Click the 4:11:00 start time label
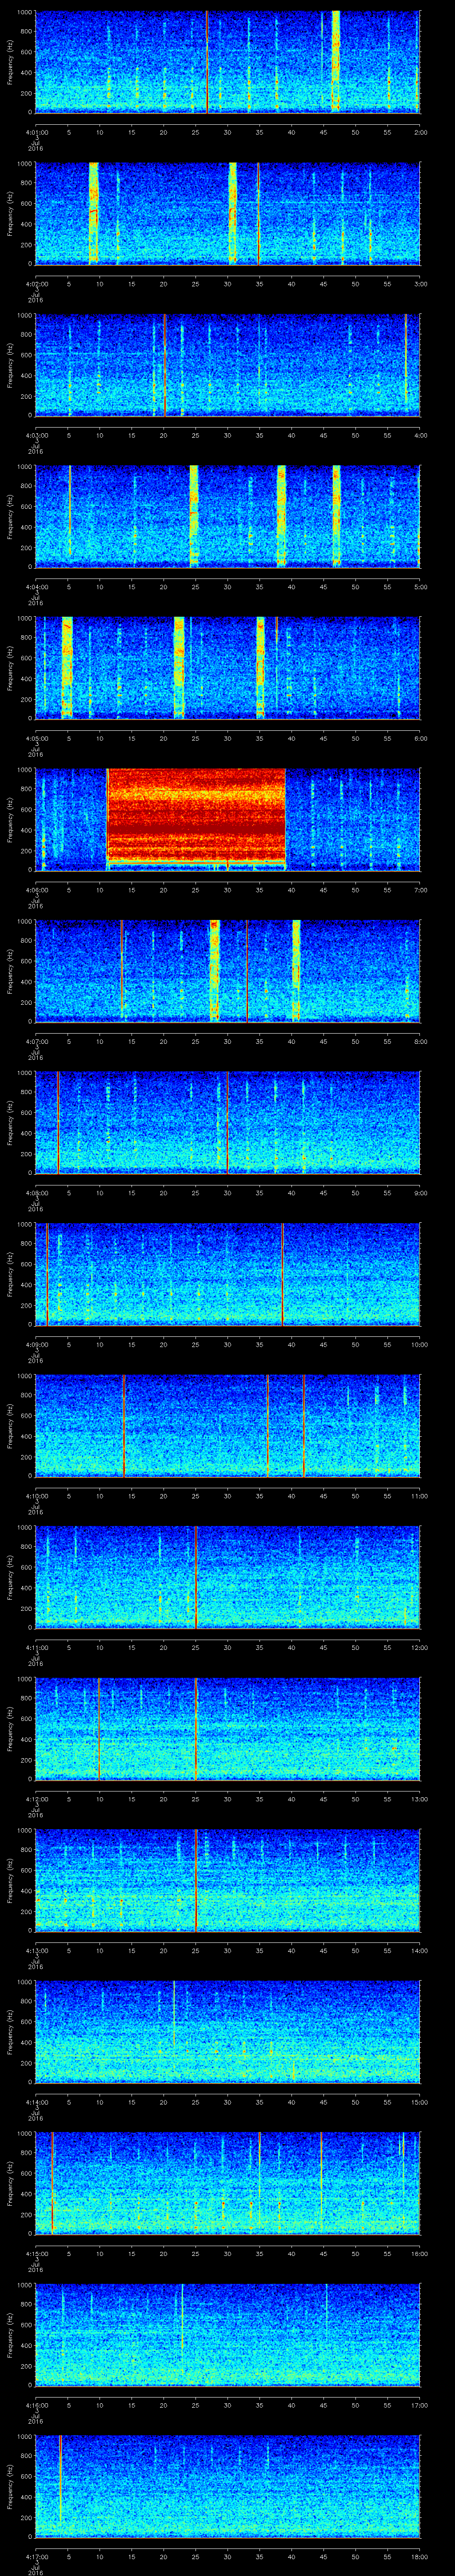Image resolution: width=455 pixels, height=2576 pixels. 36,1647
